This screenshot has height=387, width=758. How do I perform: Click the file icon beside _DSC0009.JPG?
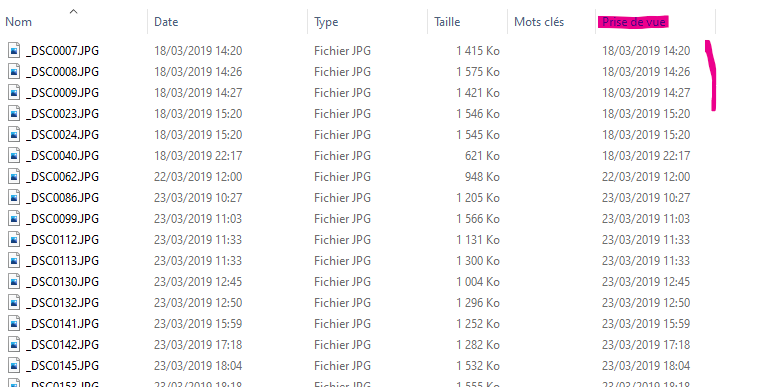tap(14, 93)
